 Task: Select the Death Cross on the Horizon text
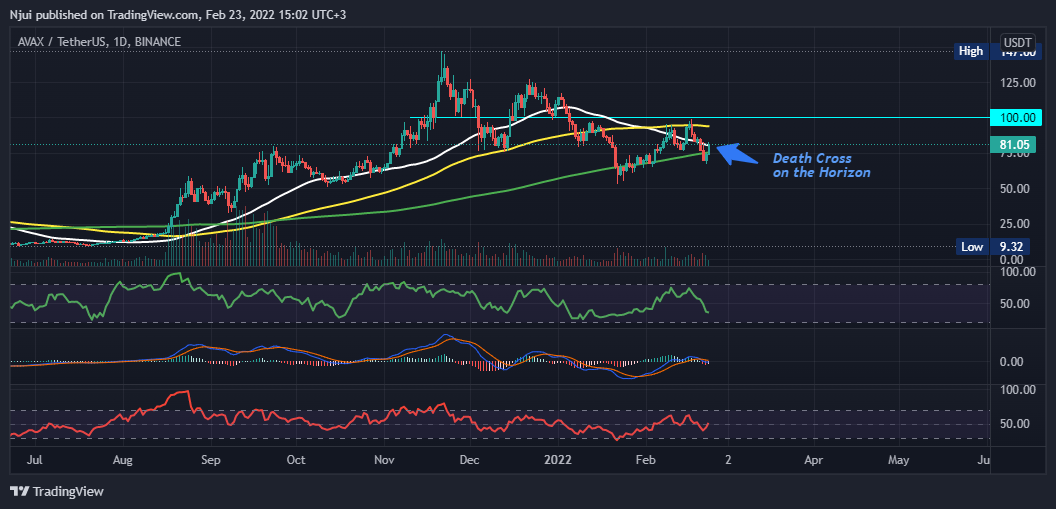coord(821,165)
